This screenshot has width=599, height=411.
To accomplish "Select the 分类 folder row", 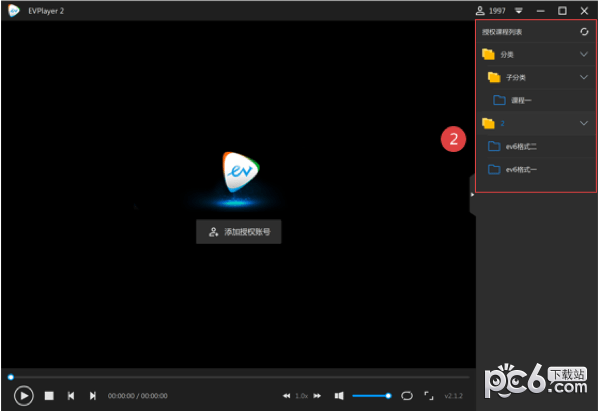I will (x=536, y=54).
